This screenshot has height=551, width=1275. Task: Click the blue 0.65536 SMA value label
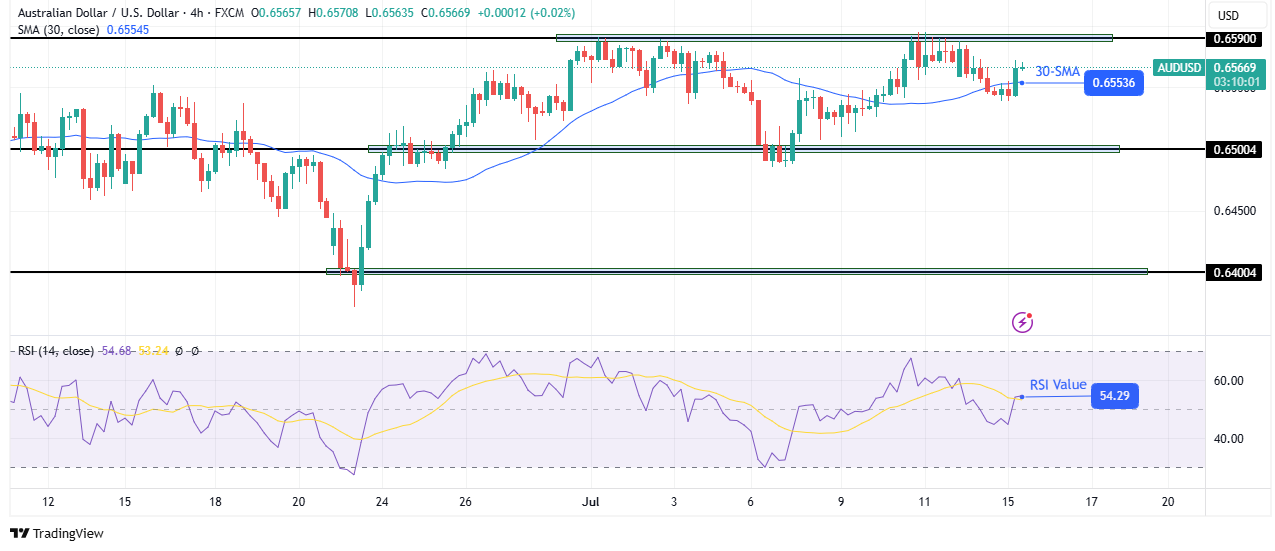pyautogui.click(x=1113, y=83)
